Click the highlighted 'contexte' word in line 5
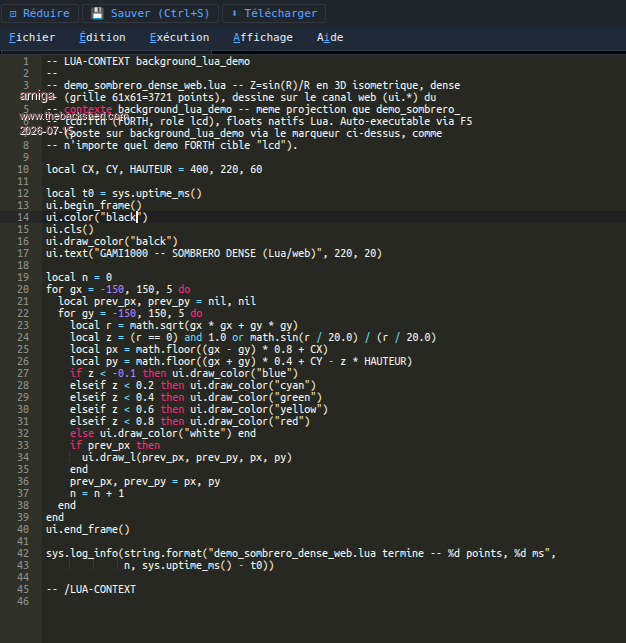This screenshot has height=643, width=626. click(x=88, y=109)
